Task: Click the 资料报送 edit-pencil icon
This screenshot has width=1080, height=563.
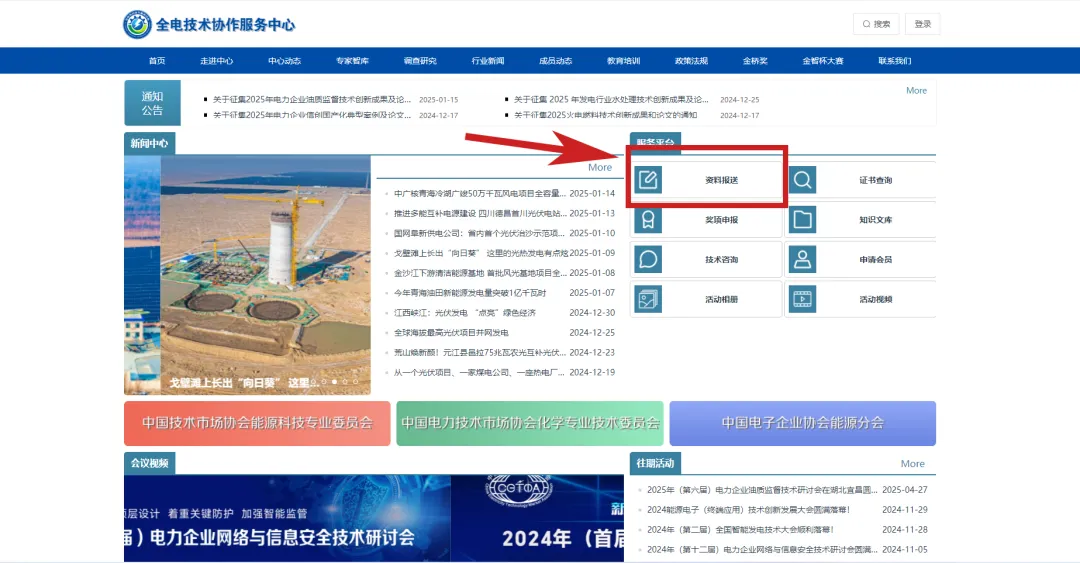Action: (647, 180)
